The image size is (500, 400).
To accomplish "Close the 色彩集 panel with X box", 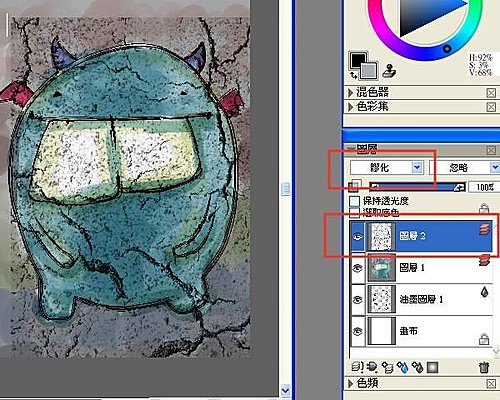I will (491, 107).
